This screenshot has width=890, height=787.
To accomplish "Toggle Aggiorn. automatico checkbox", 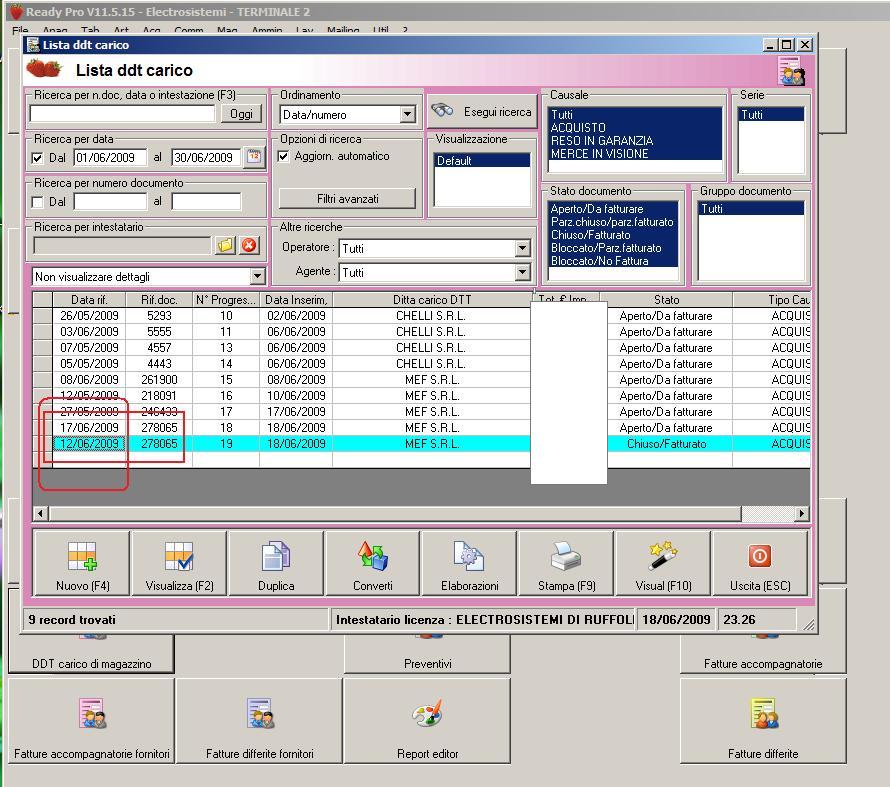I will coord(284,157).
